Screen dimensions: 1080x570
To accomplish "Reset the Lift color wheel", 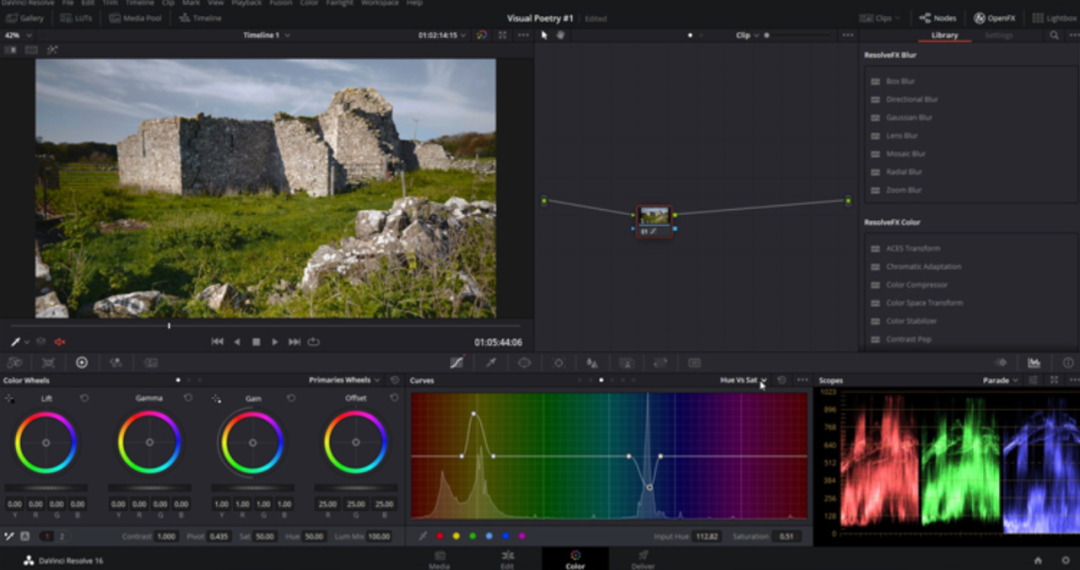I will pyautogui.click(x=84, y=398).
